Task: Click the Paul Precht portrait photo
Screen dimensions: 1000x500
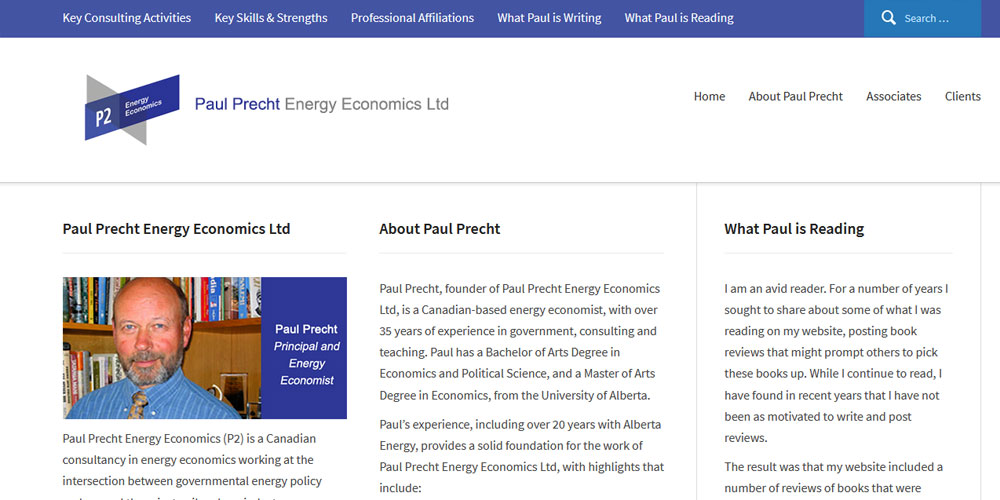Action: point(160,348)
